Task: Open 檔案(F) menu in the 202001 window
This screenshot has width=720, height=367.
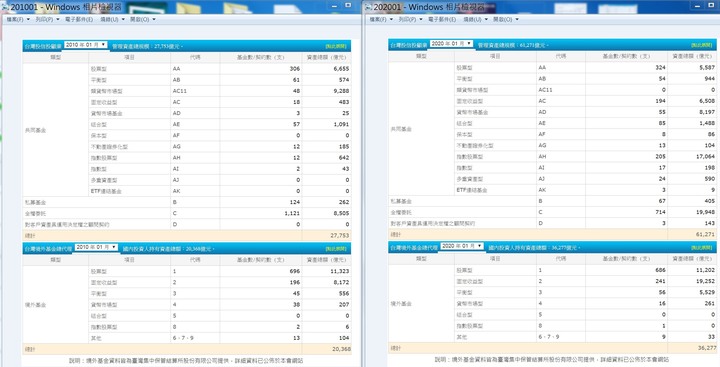Action: [x=381, y=19]
